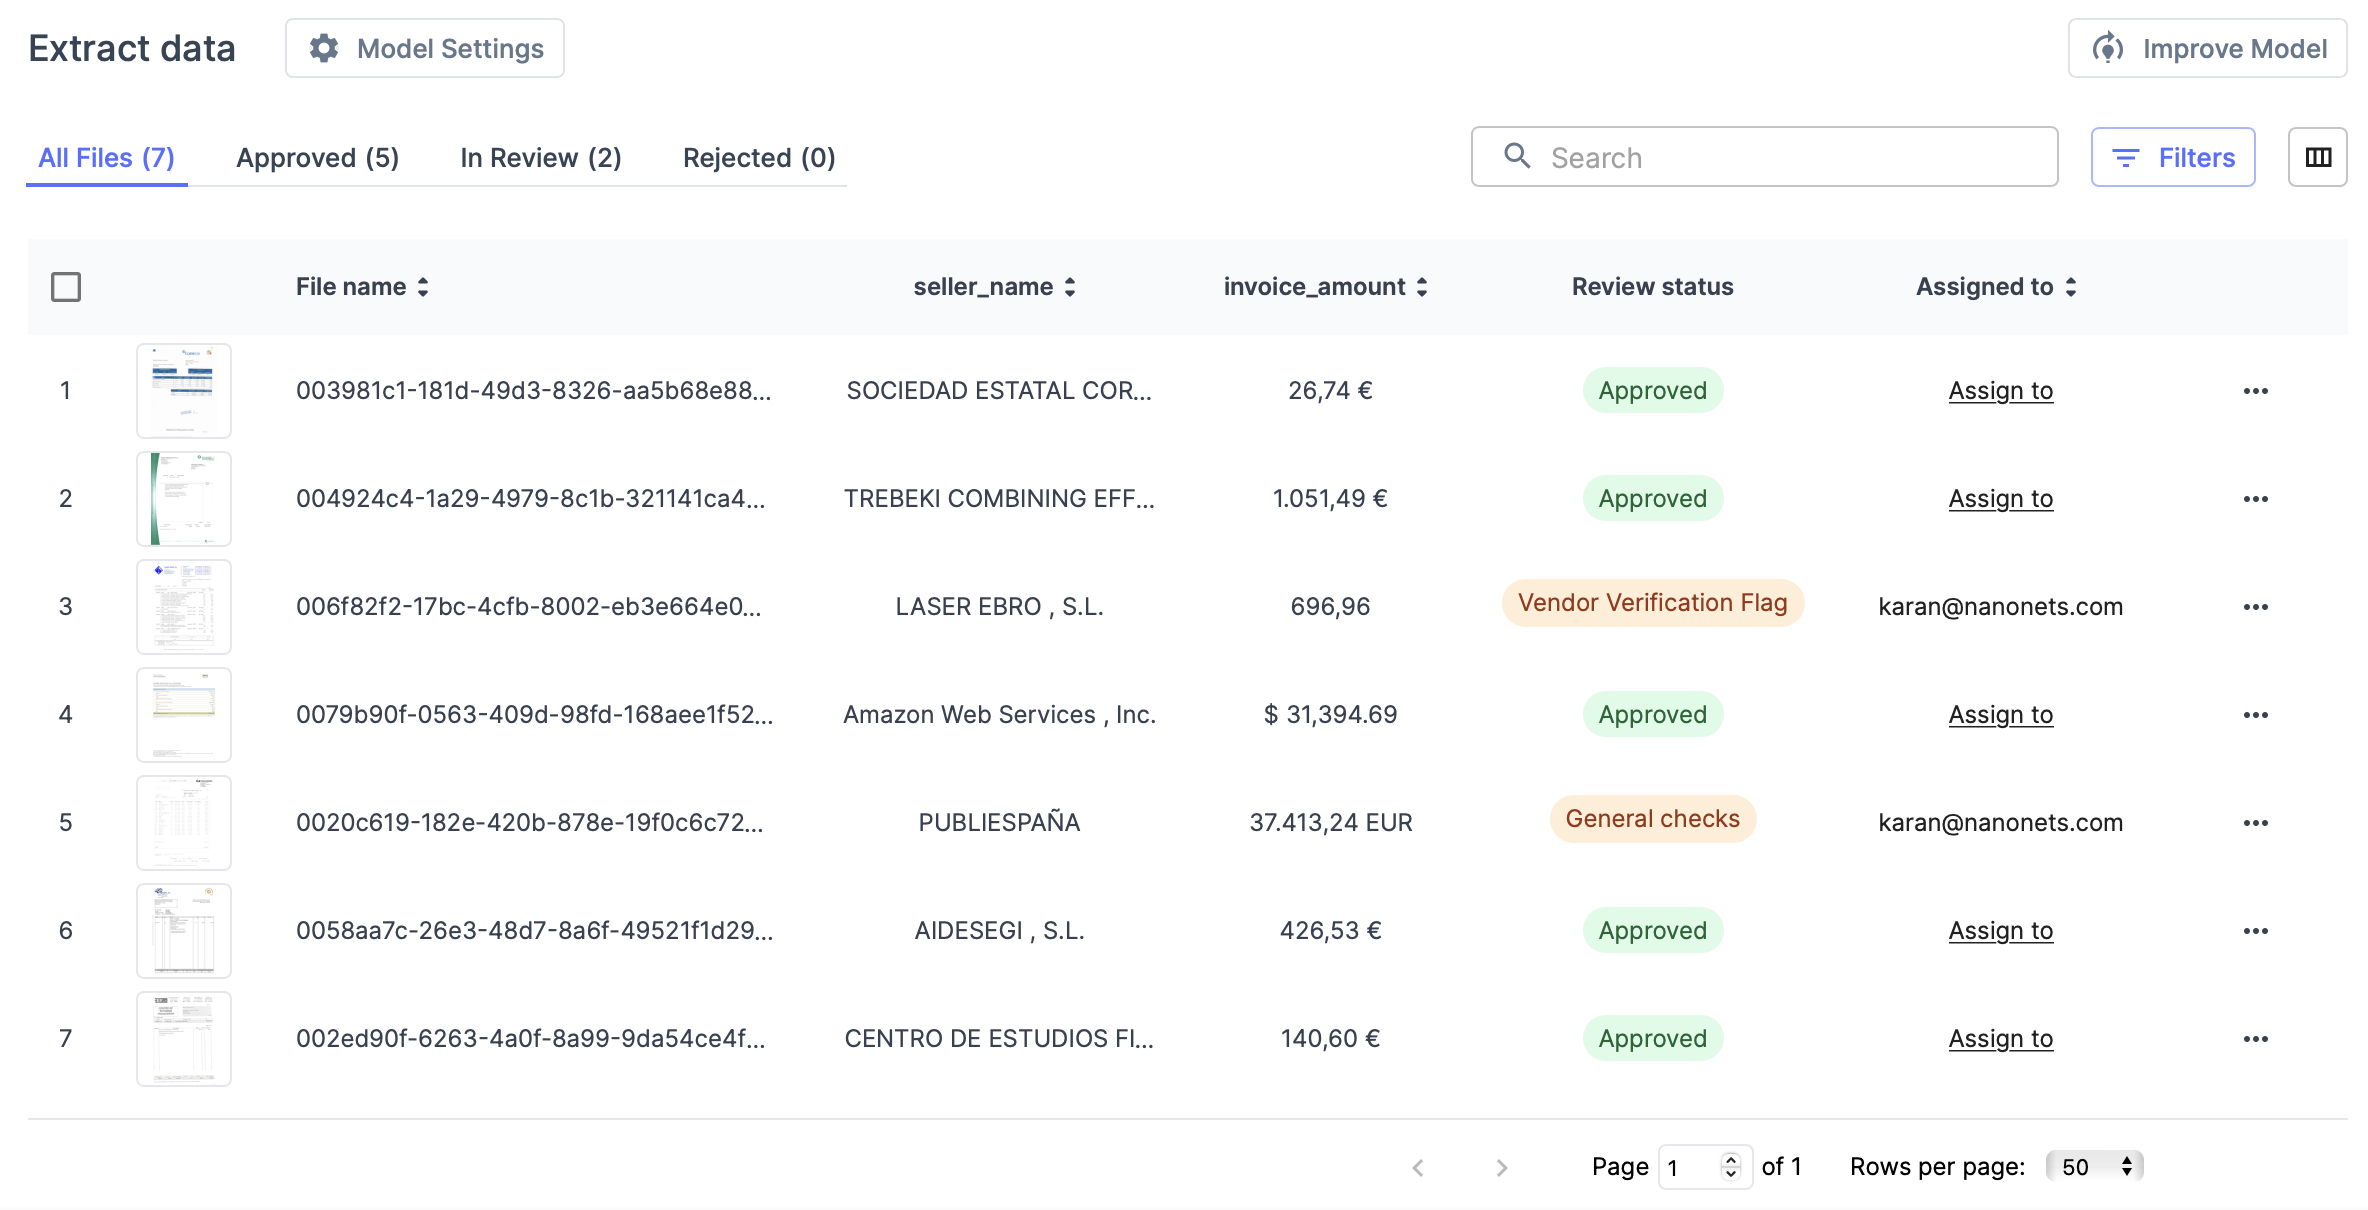Screen dimensions: 2368x1210
Task: Click the Improve Model button
Action: (x=2207, y=48)
